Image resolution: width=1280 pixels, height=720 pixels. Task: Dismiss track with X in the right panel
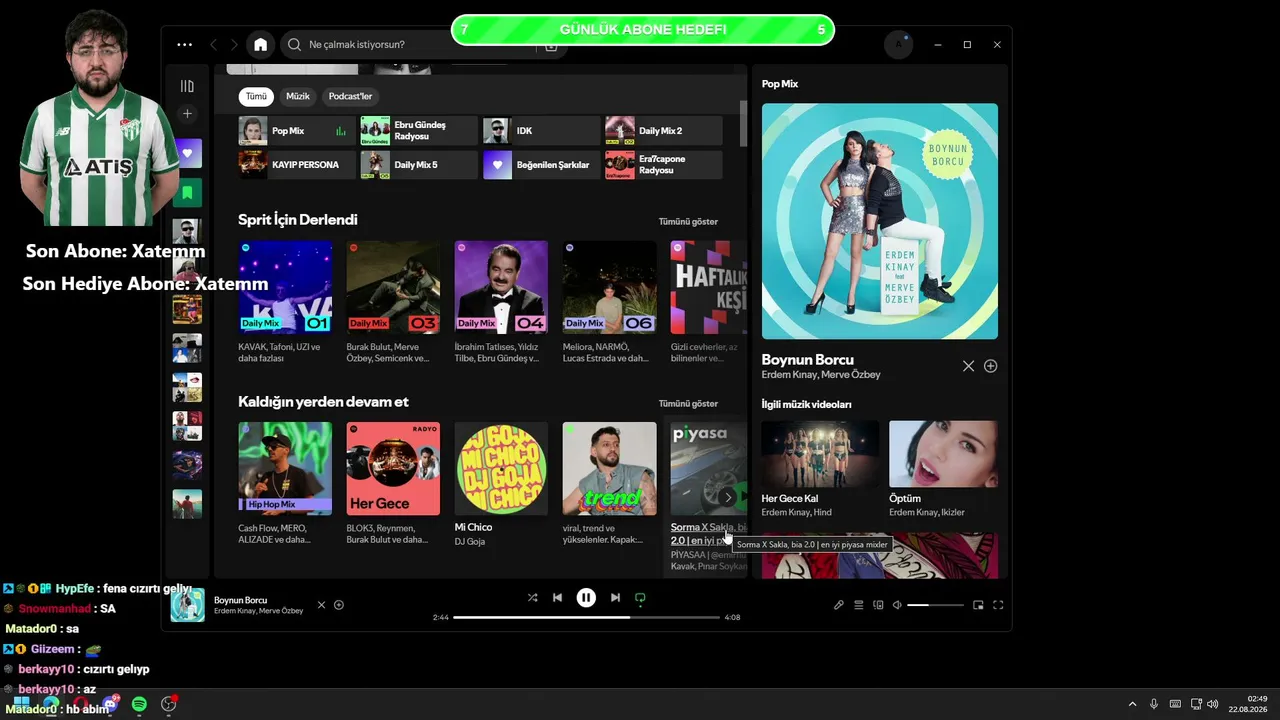point(968,366)
